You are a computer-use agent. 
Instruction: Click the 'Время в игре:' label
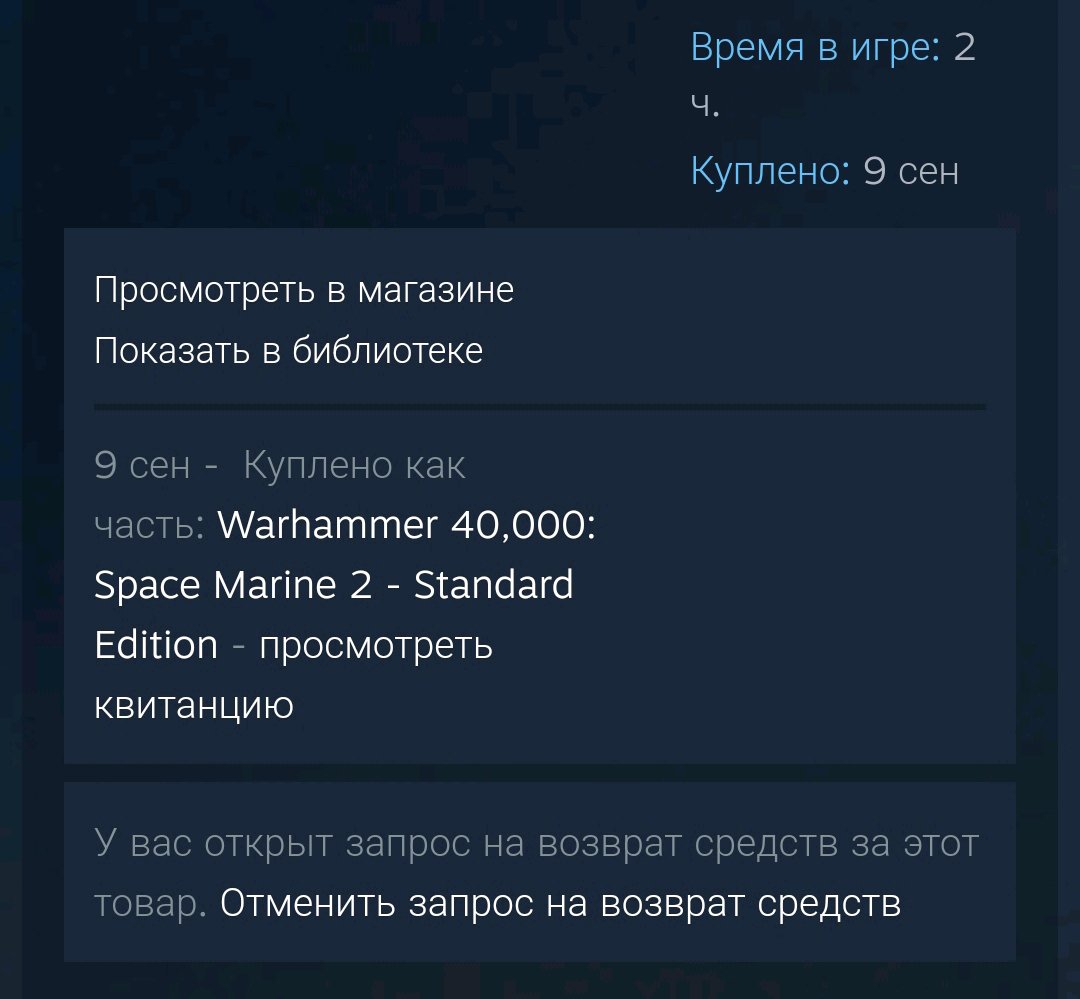point(816,48)
